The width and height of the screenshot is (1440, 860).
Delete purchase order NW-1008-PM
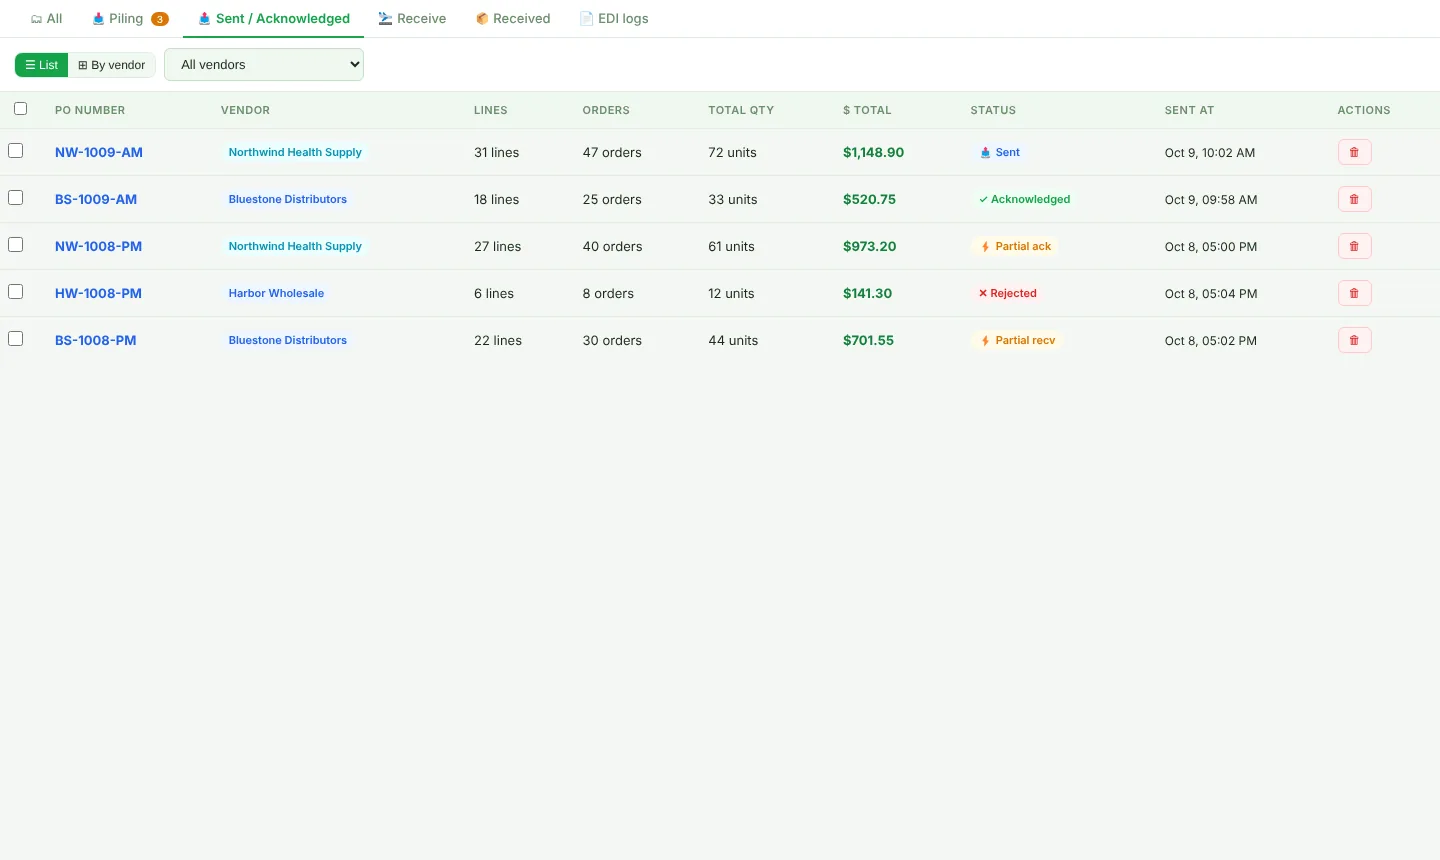point(1354,246)
